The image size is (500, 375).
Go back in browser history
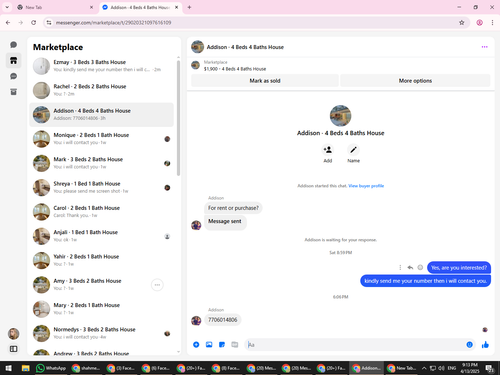8,23
